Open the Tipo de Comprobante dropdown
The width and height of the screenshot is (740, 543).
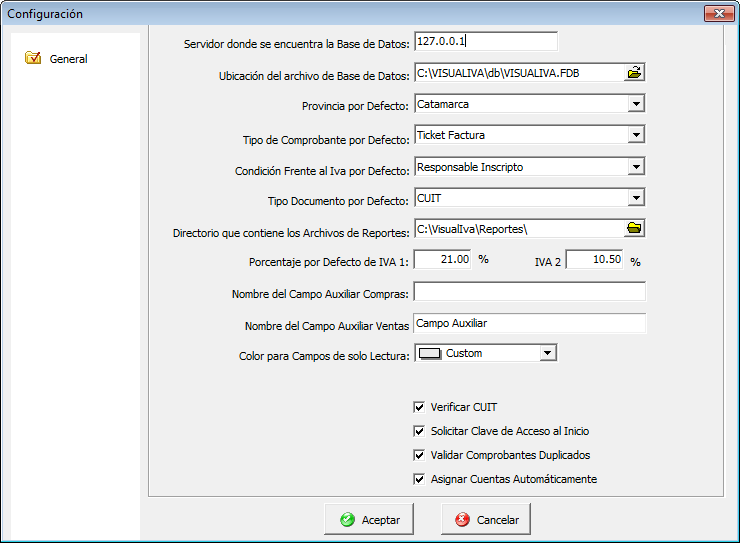pos(635,134)
